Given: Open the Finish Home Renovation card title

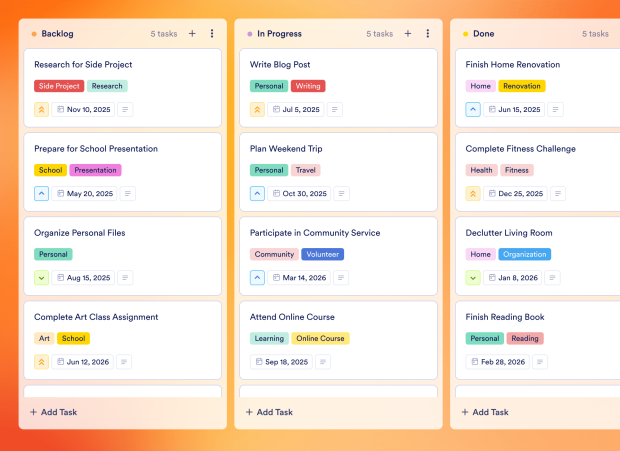Looking at the screenshot, I should pos(513,65).
